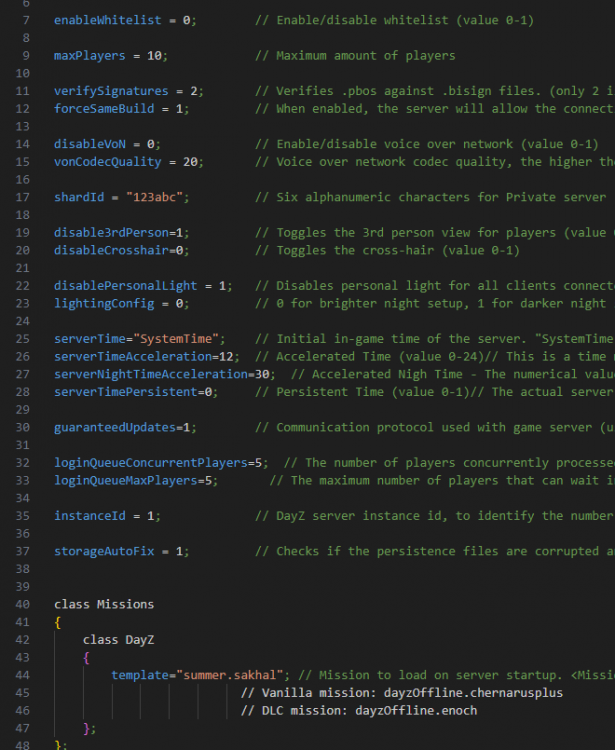Click the Six alphanumeric characters comment
The image size is (615, 750).
[x=430, y=197]
